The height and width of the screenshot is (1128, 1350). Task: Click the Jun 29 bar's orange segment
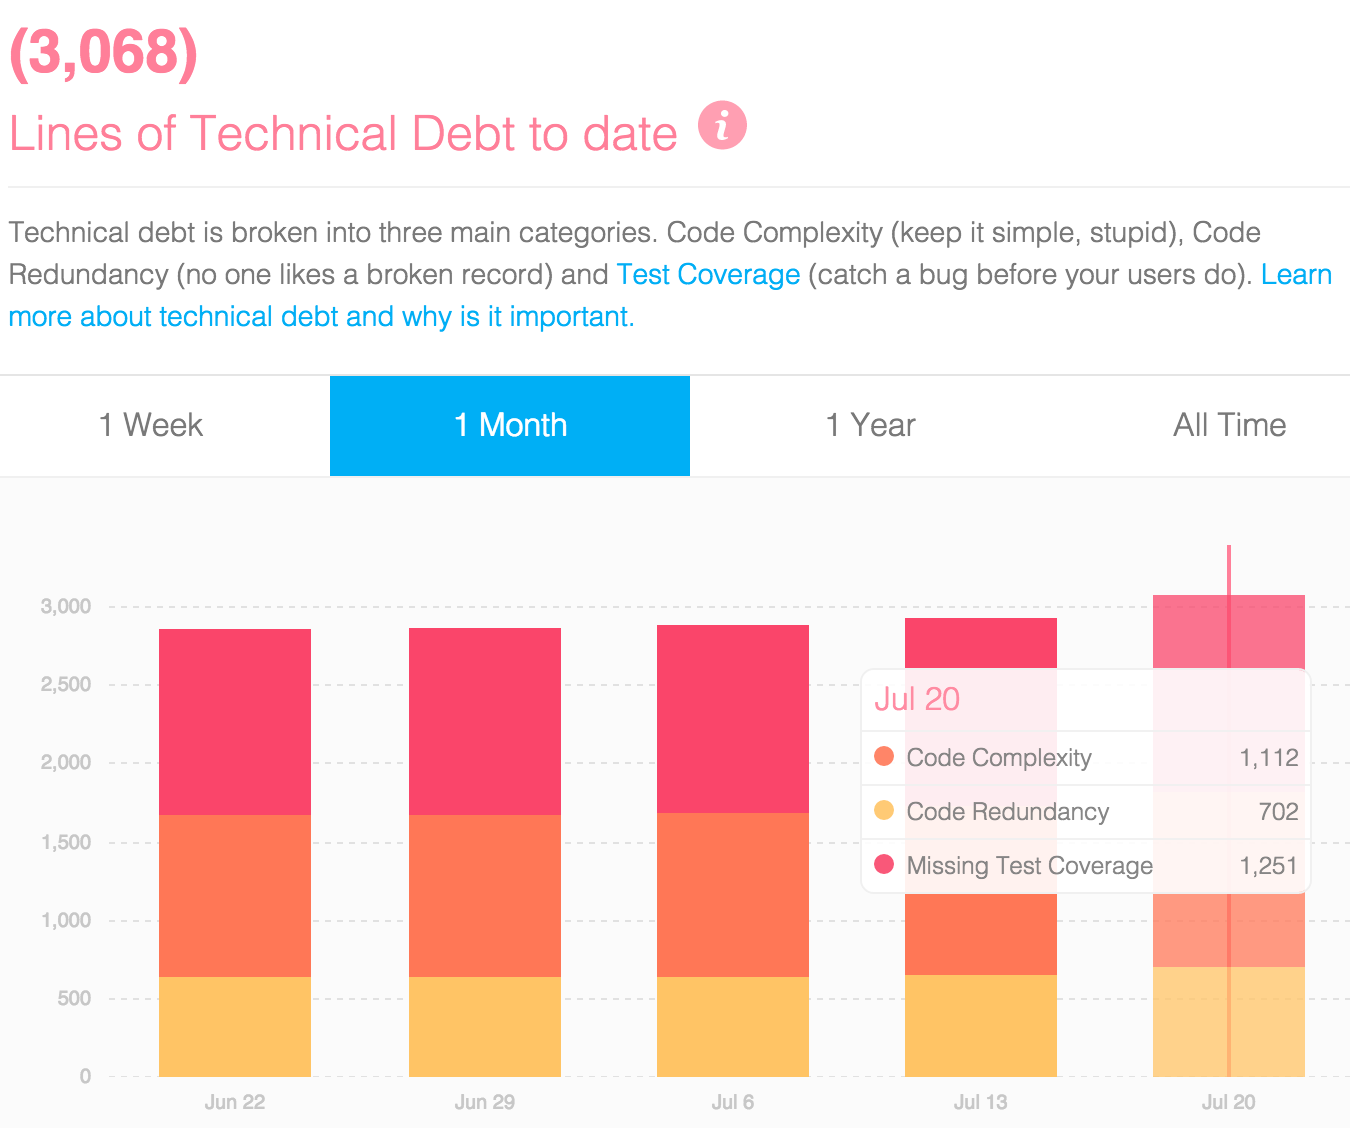click(x=485, y=895)
